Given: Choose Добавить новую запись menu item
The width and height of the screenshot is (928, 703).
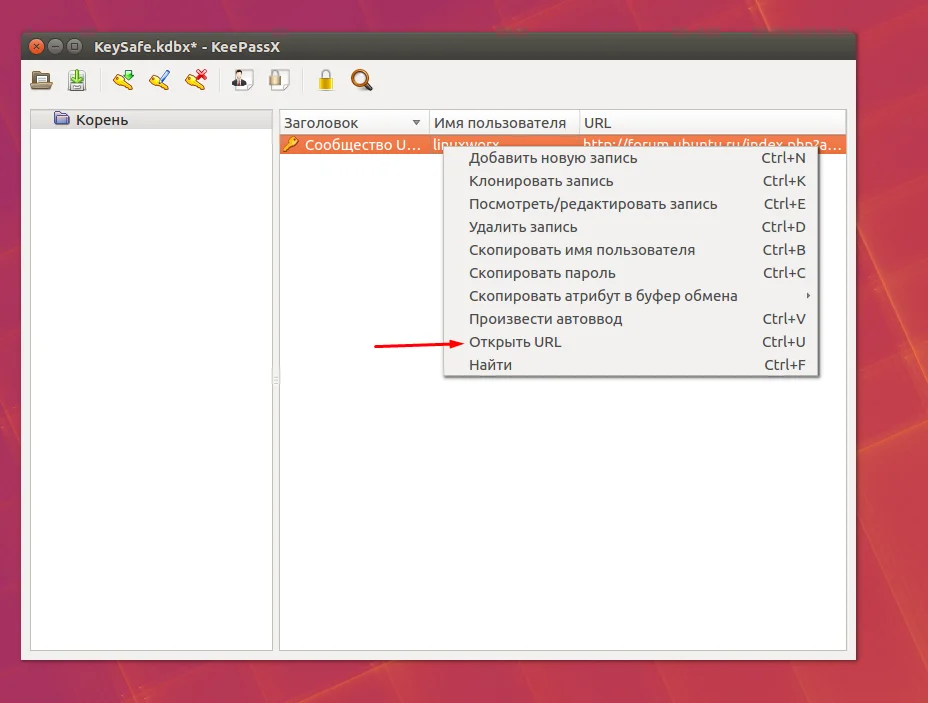Looking at the screenshot, I should click(x=631, y=158).
